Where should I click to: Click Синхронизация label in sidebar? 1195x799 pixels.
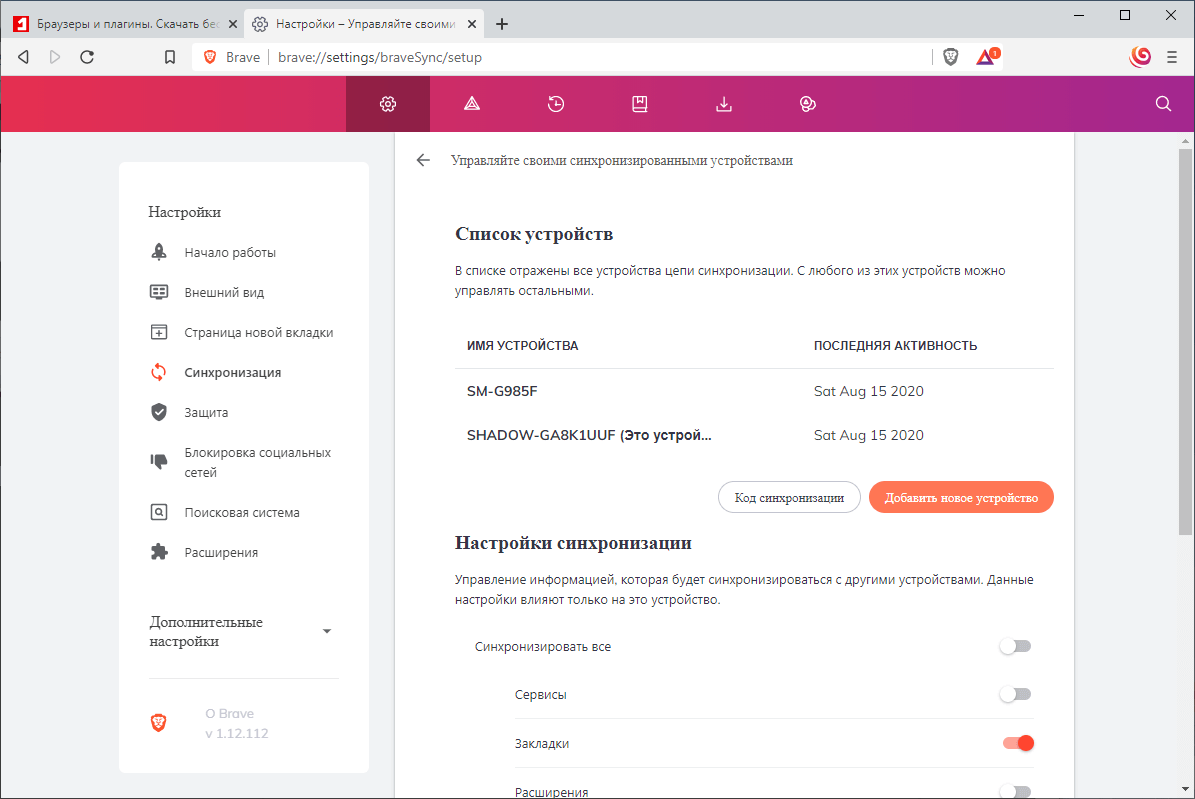[232, 372]
